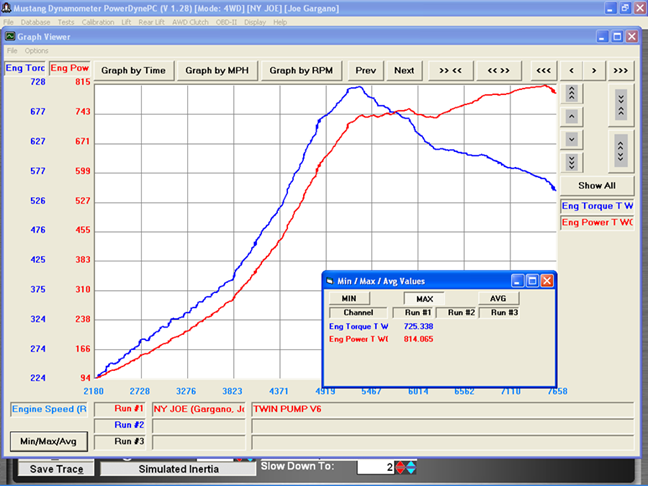Screen dimensions: 648x486
Task: Click the triple up chevron scroll button
Action: [571, 93]
